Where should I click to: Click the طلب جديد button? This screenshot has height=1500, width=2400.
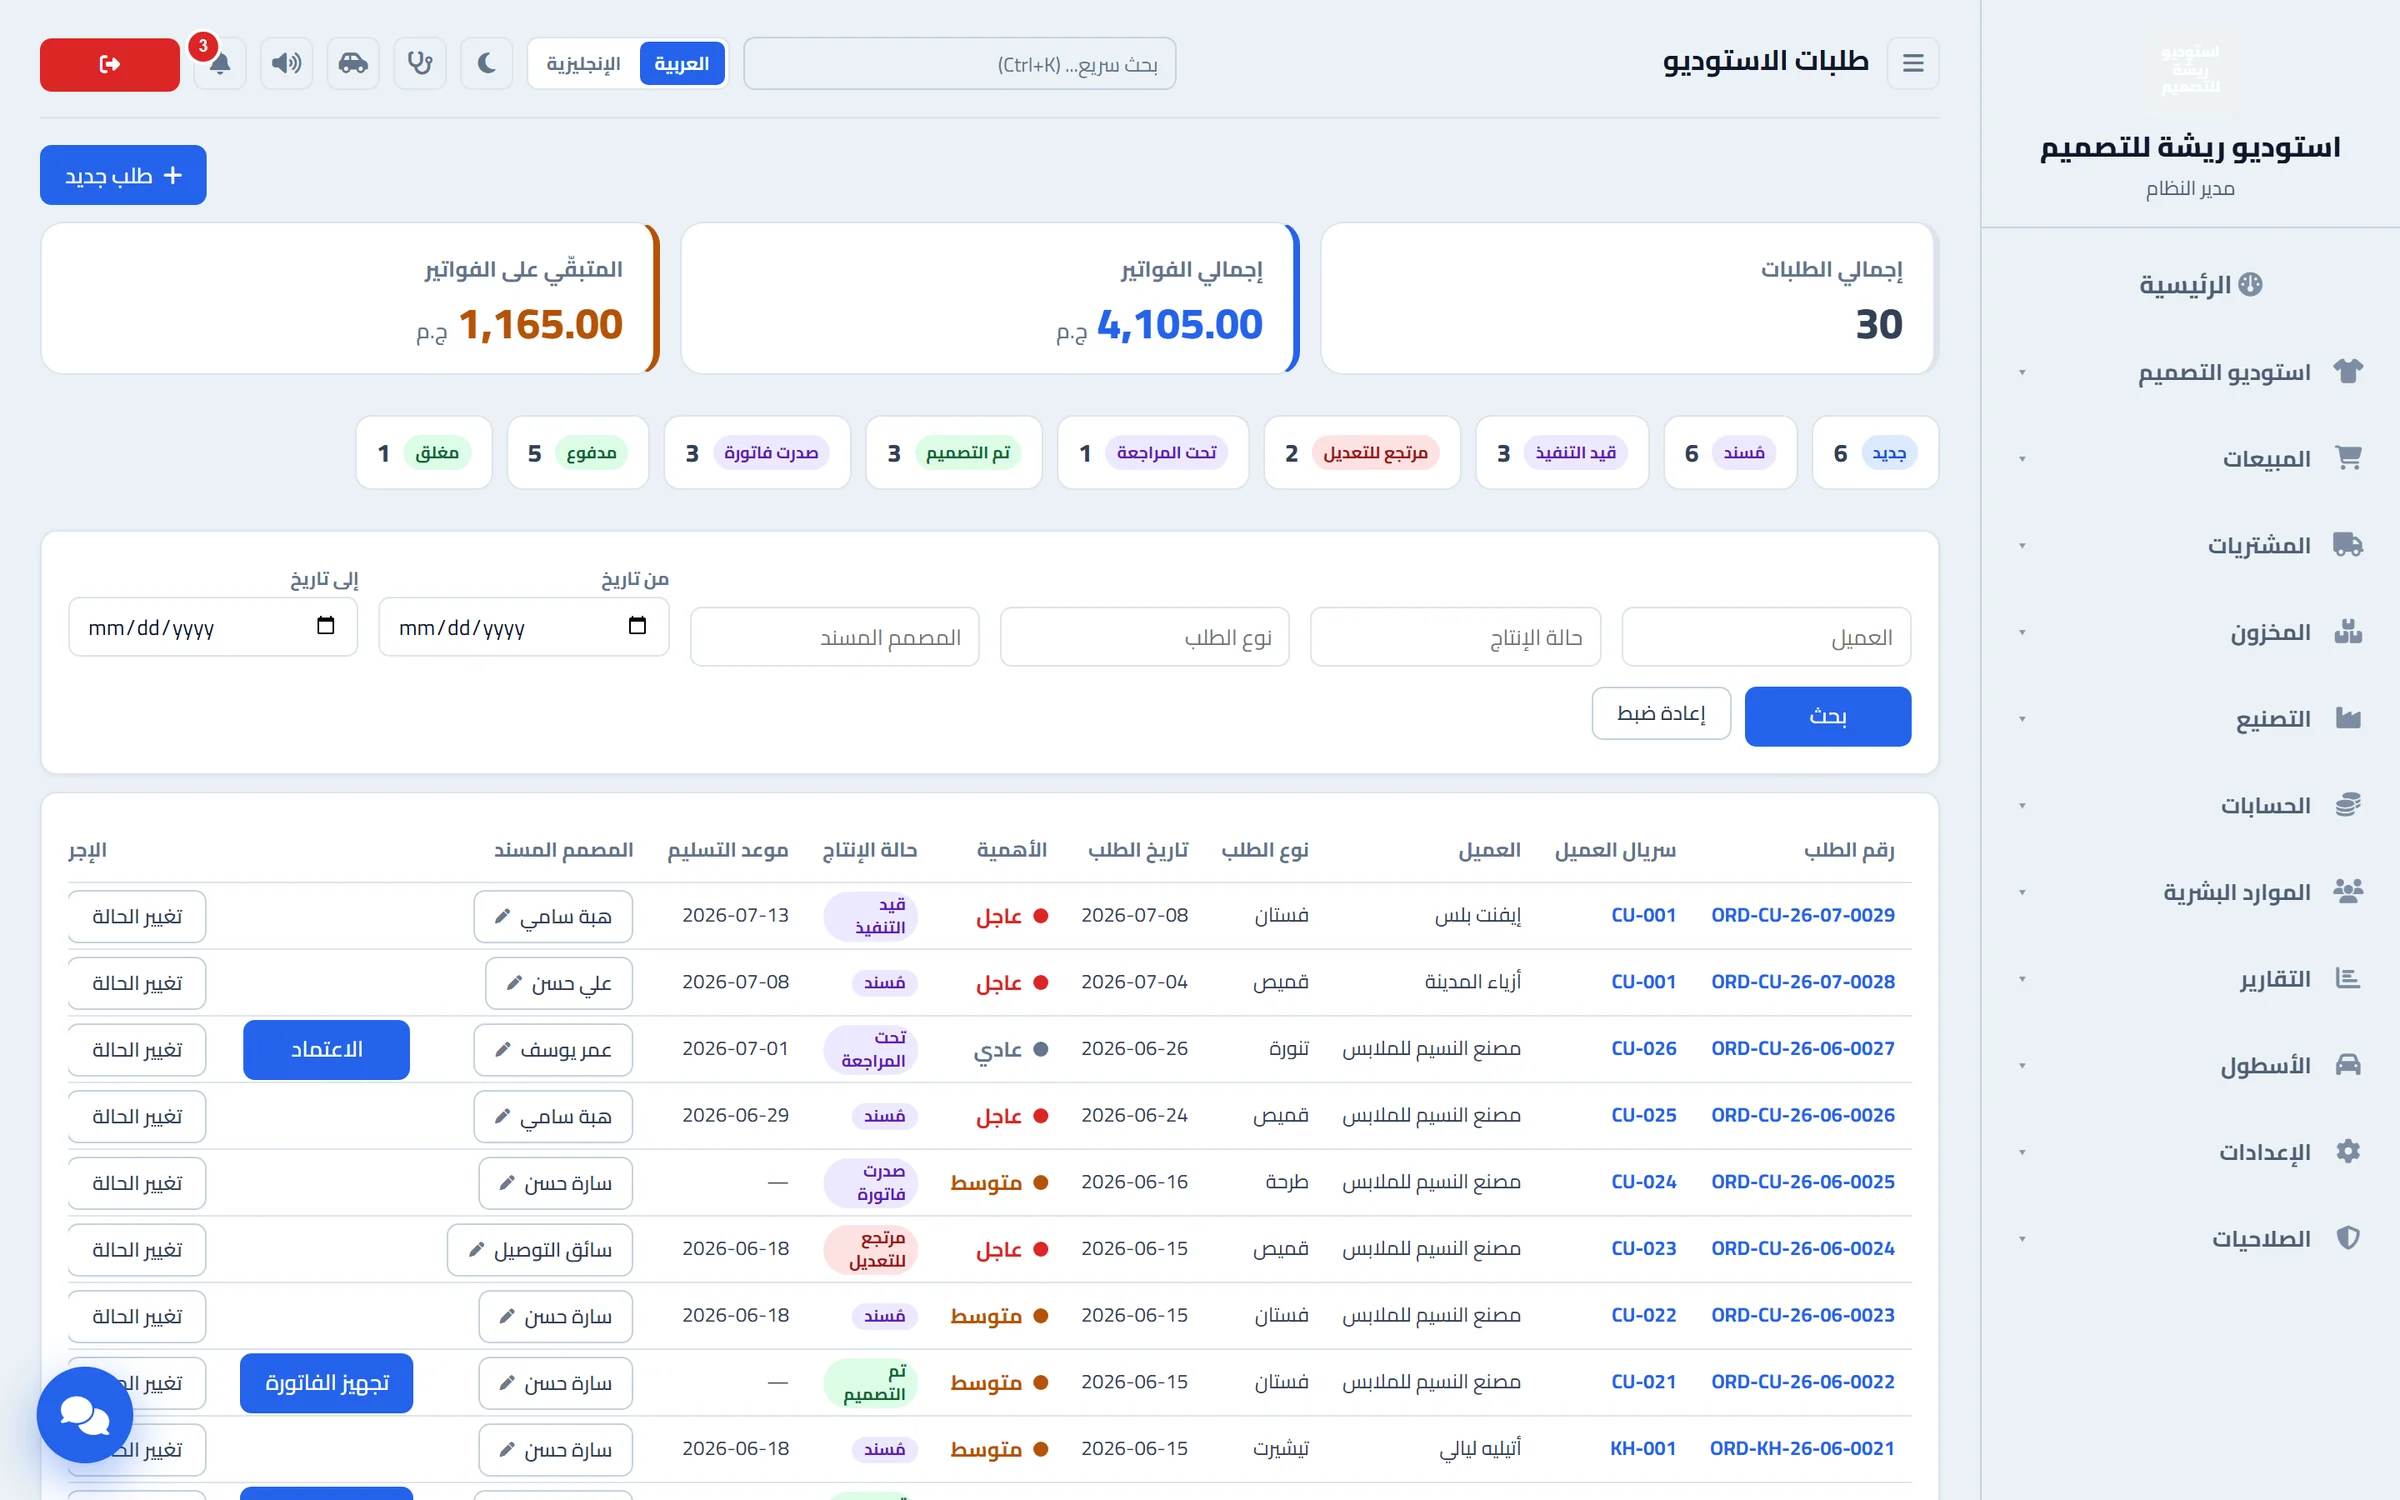(123, 175)
